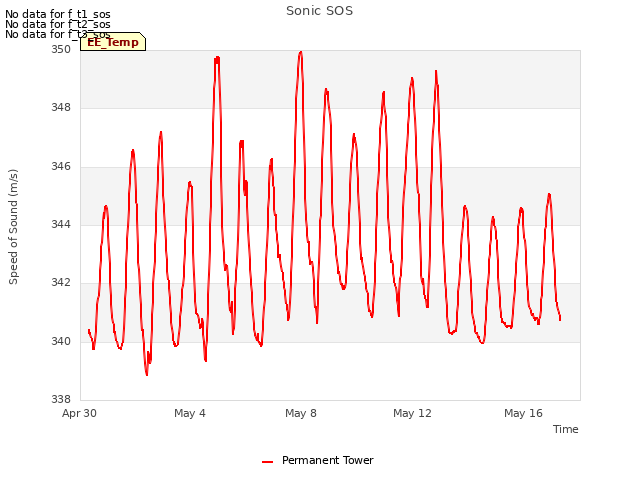Image resolution: width=640 pixels, height=480 pixels.
Task: Click the lowest trough of the red line
Action: tap(147, 374)
